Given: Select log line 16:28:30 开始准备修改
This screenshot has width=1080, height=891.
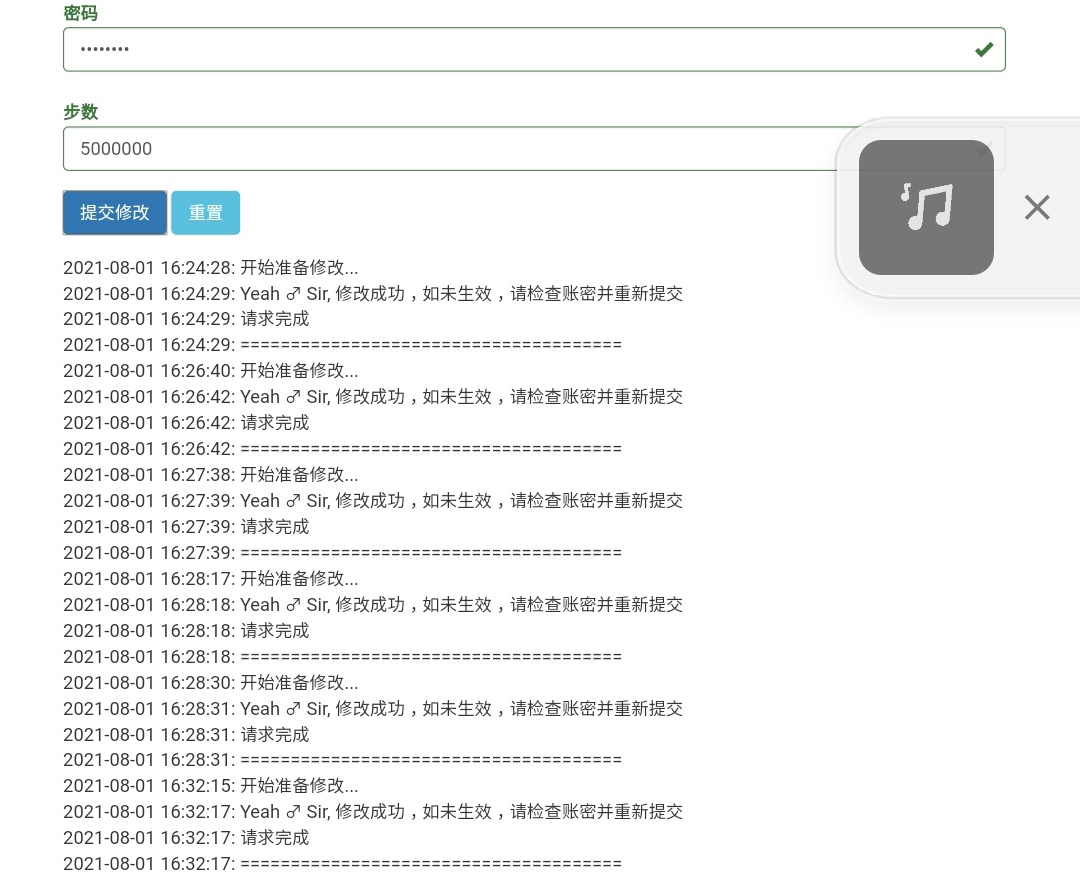Looking at the screenshot, I should [x=211, y=682].
